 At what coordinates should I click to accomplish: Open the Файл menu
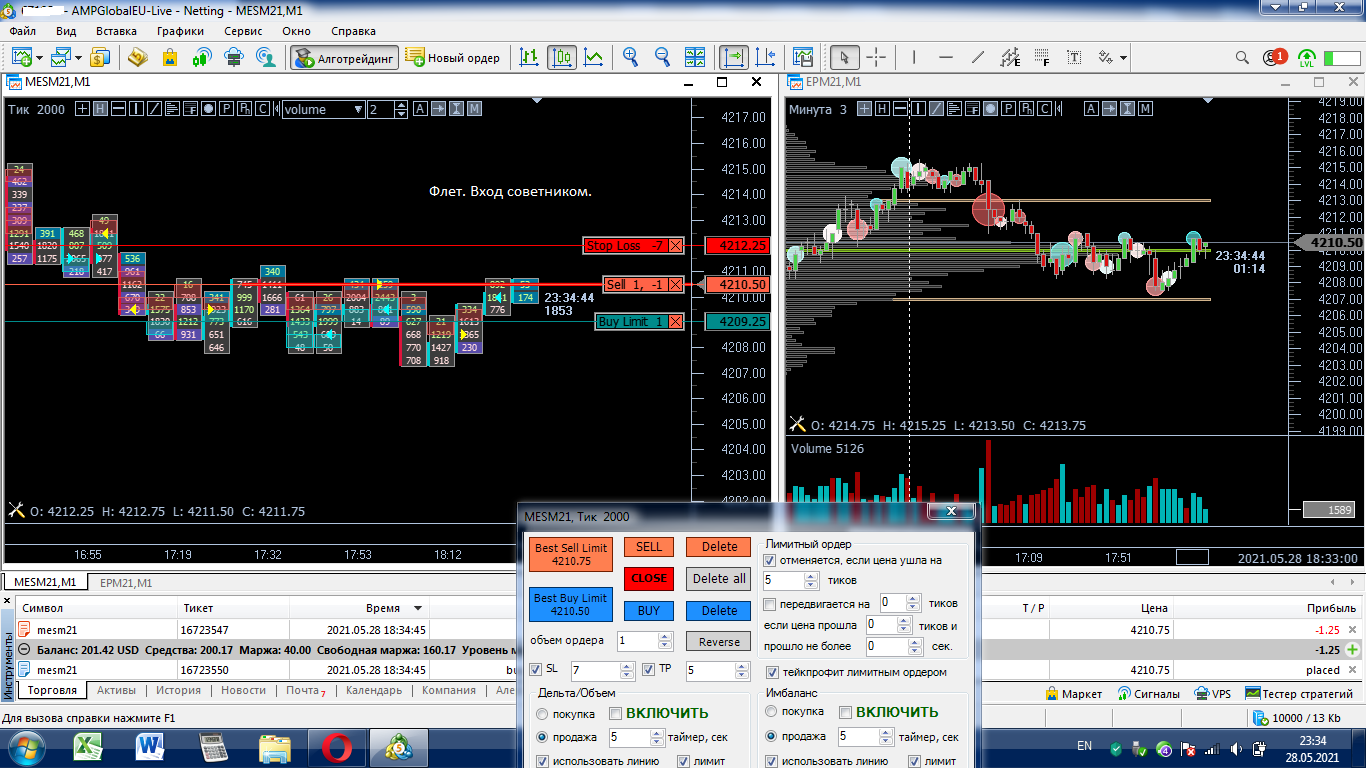pyautogui.click(x=22, y=31)
